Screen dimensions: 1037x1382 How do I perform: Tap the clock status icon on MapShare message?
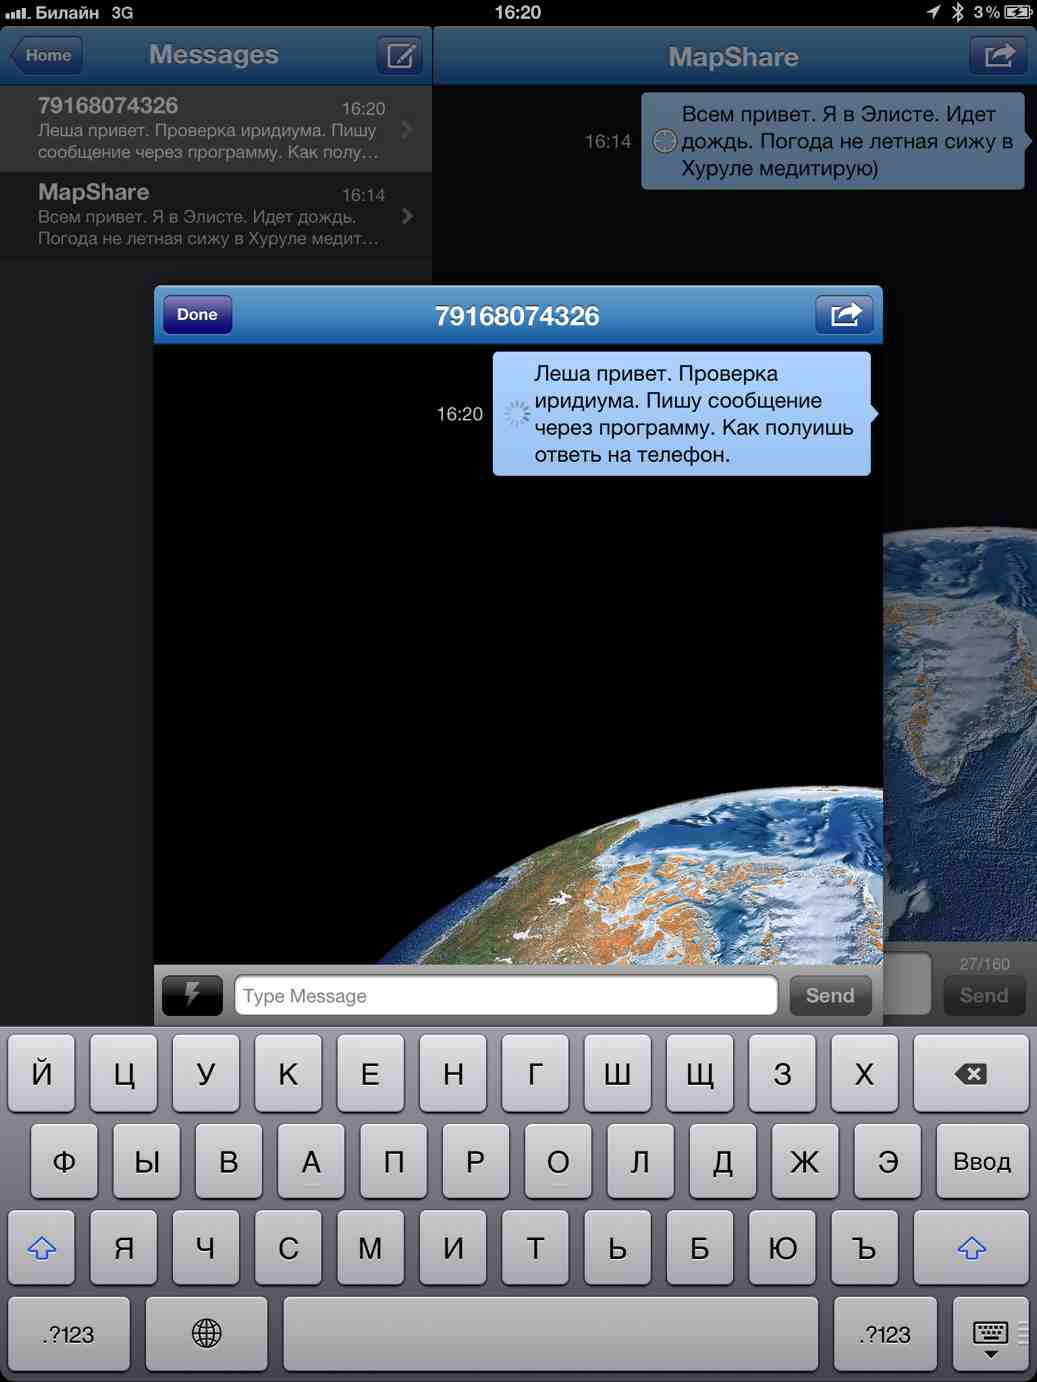664,141
